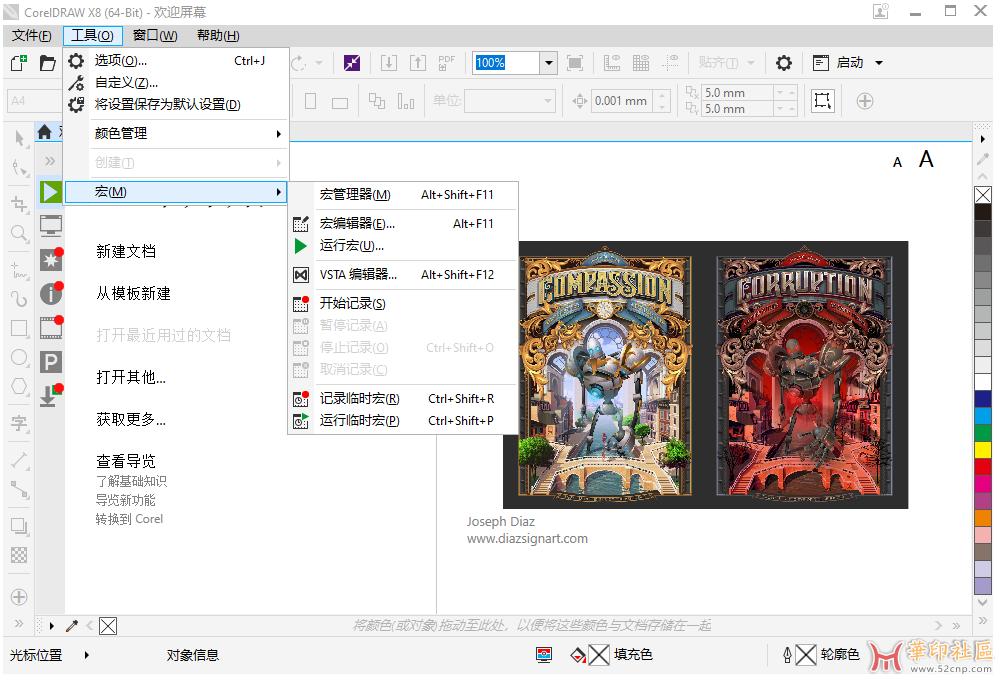Click the Welcome screen home icon
Image resolution: width=996 pixels, height=676 pixels.
click(x=46, y=131)
